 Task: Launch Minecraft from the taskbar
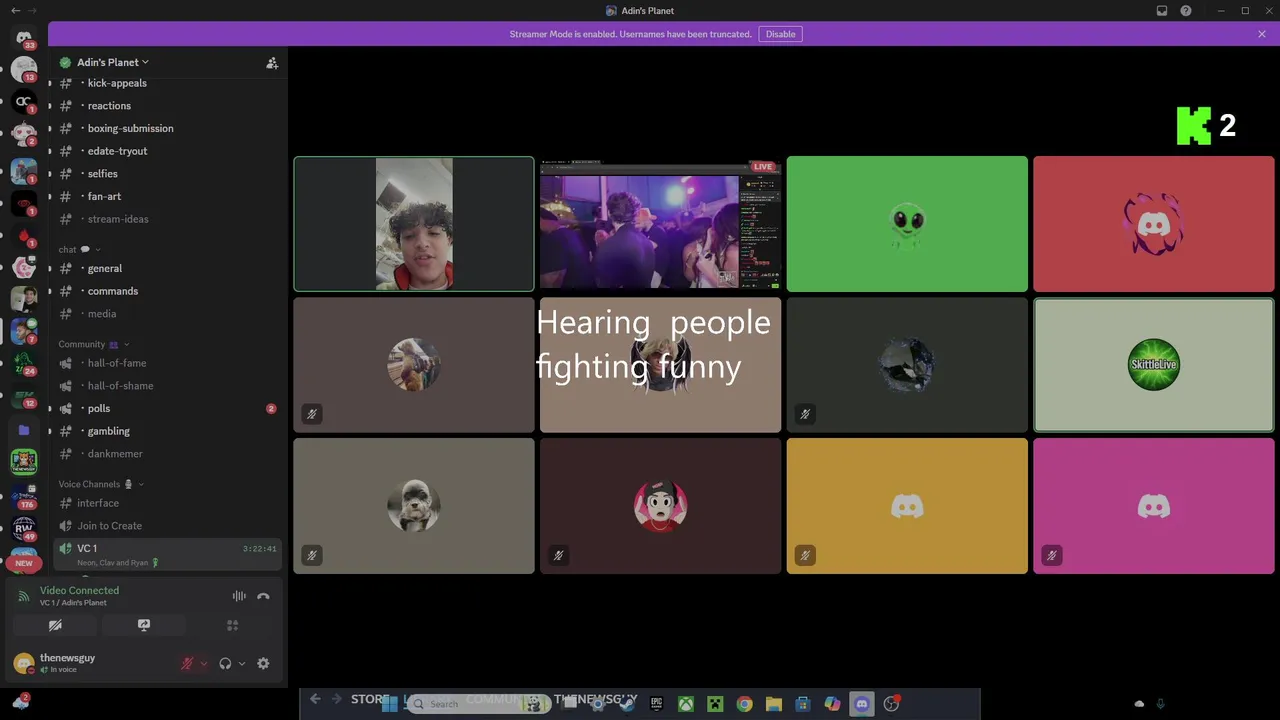click(x=715, y=704)
